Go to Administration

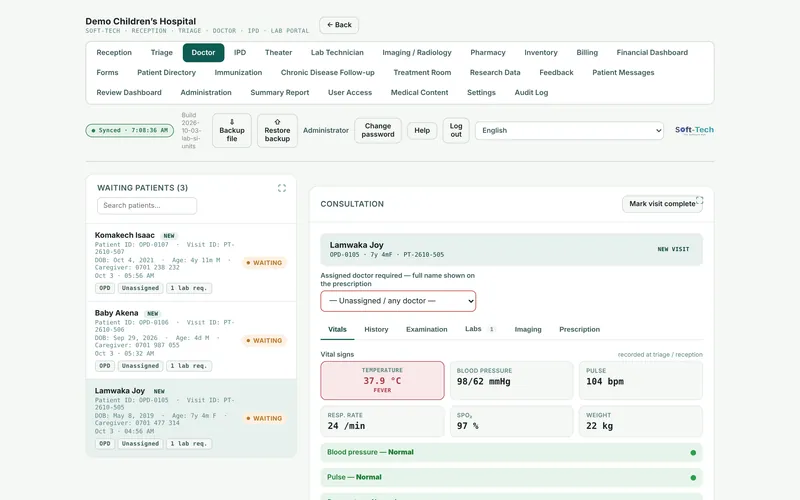tap(206, 92)
